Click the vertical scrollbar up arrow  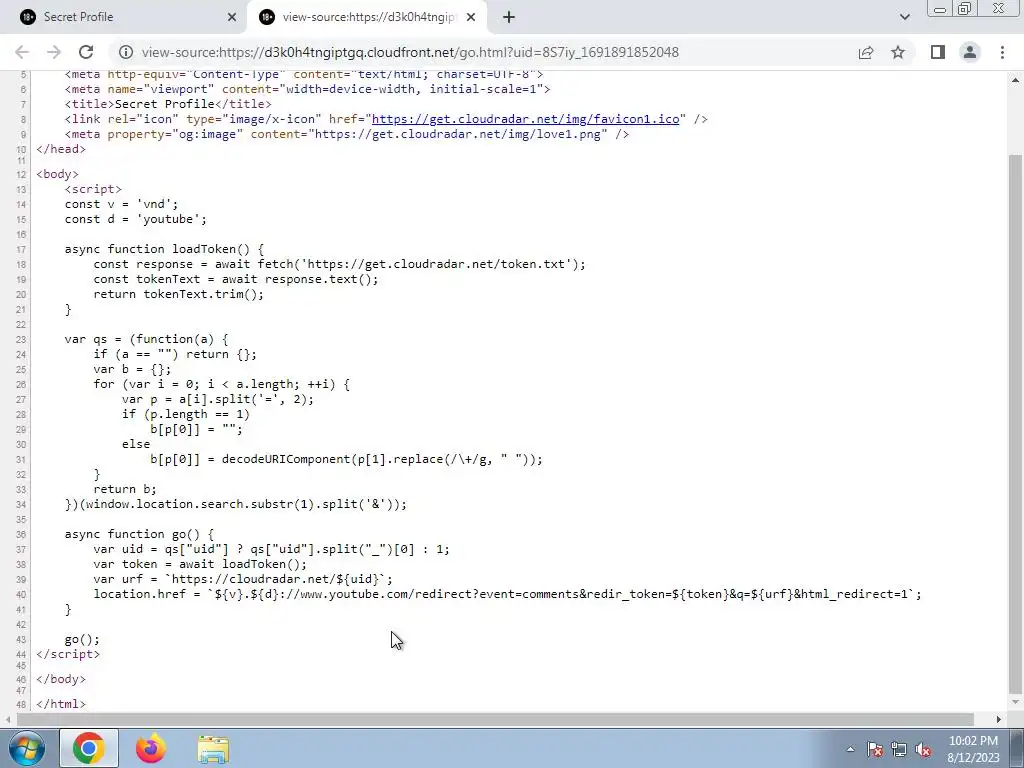(1016, 80)
